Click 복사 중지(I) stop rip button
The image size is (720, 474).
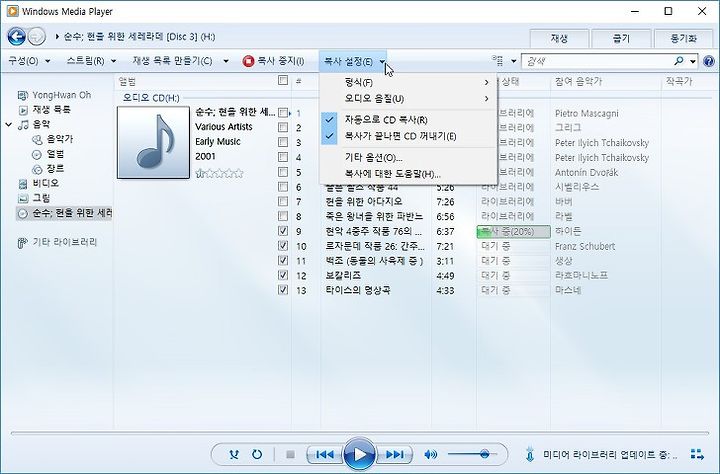point(274,61)
